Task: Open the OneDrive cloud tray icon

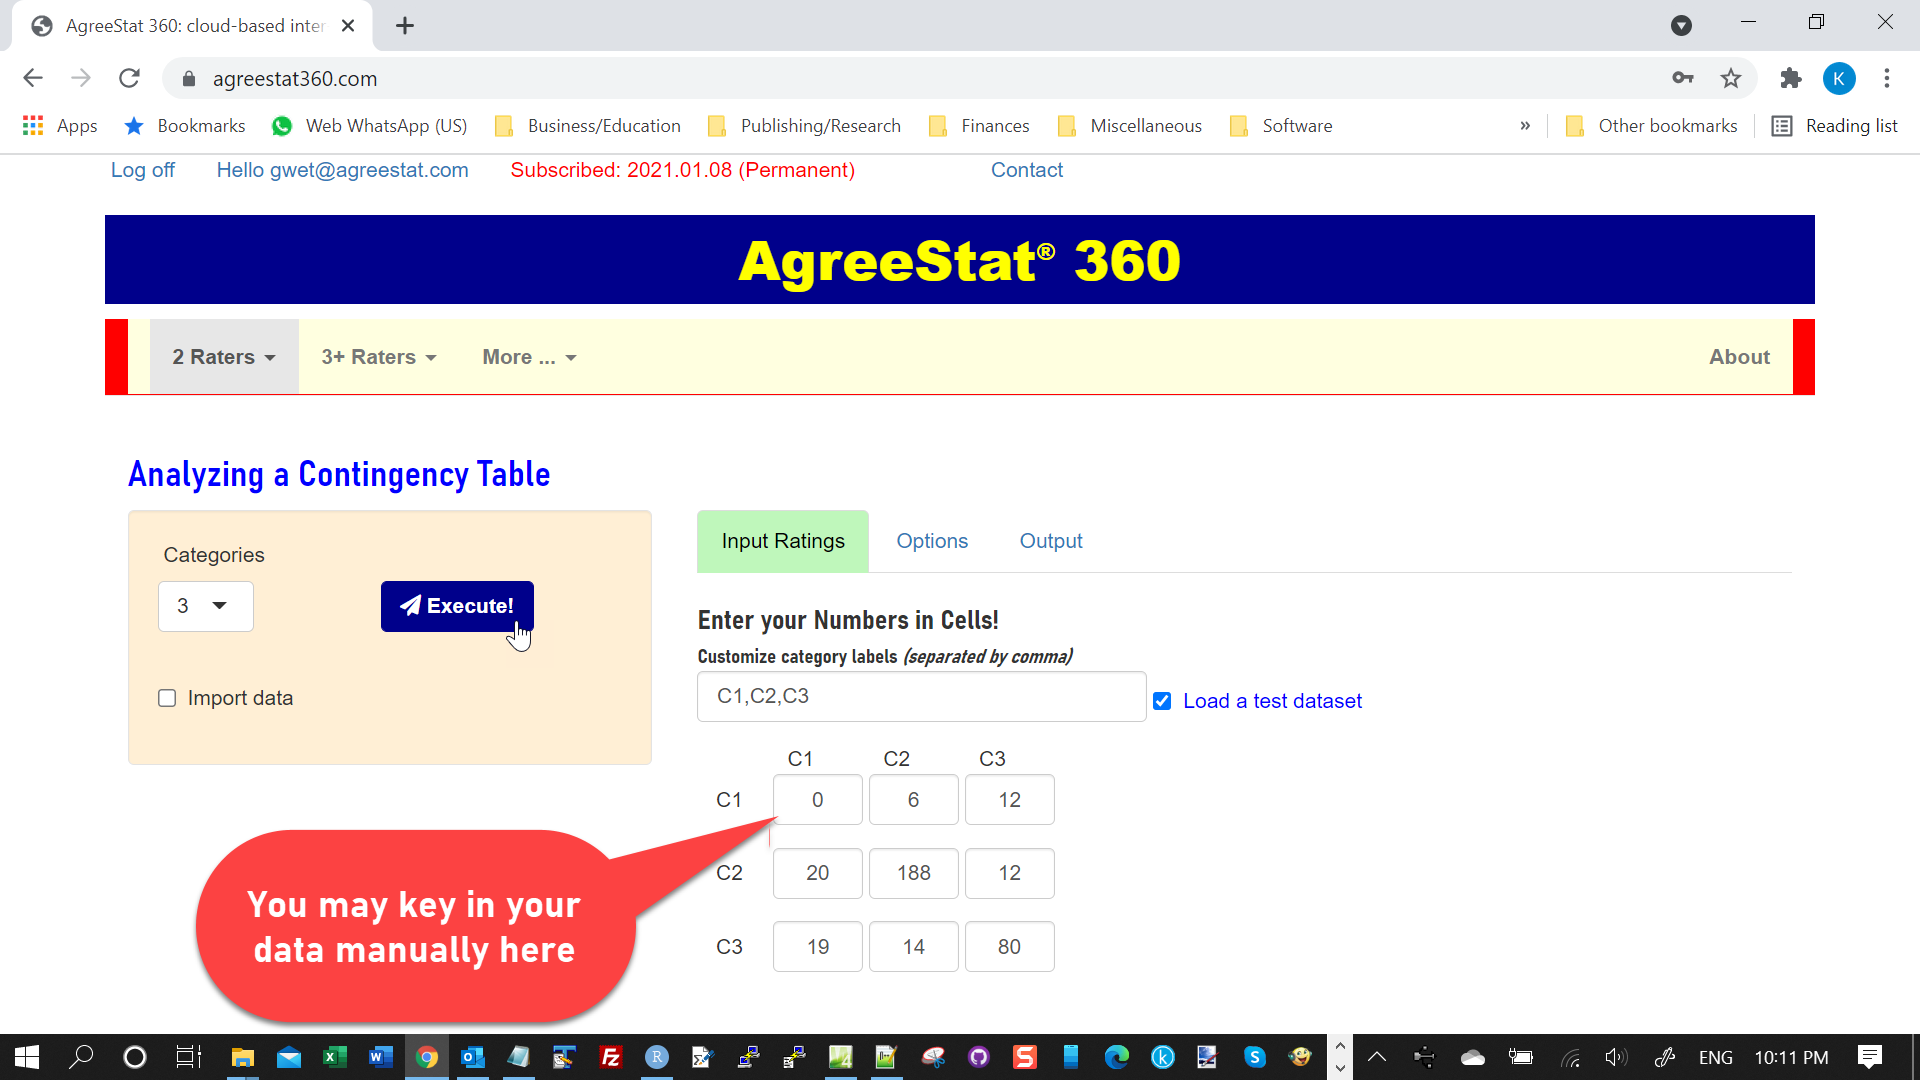Action: pyautogui.click(x=1472, y=1057)
